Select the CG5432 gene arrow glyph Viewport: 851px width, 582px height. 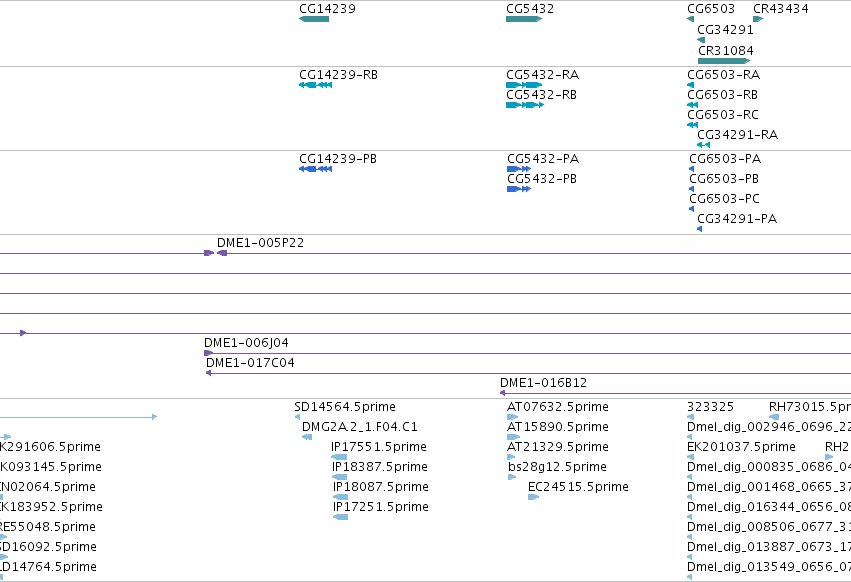point(524,19)
